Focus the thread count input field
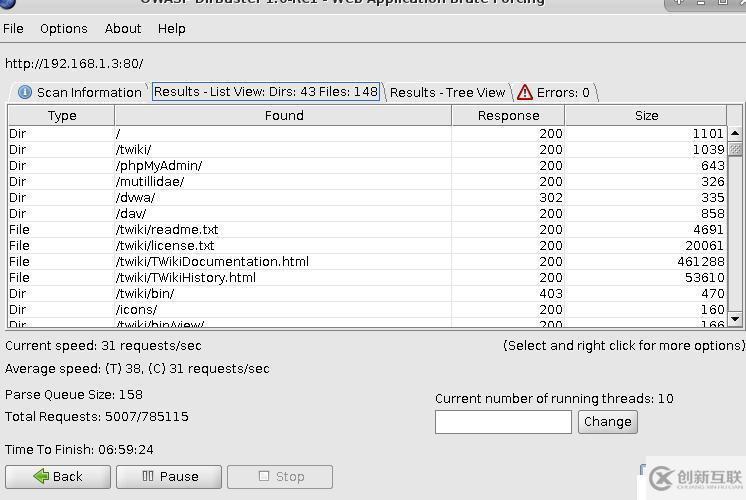The width and height of the screenshot is (746, 500). 503,422
